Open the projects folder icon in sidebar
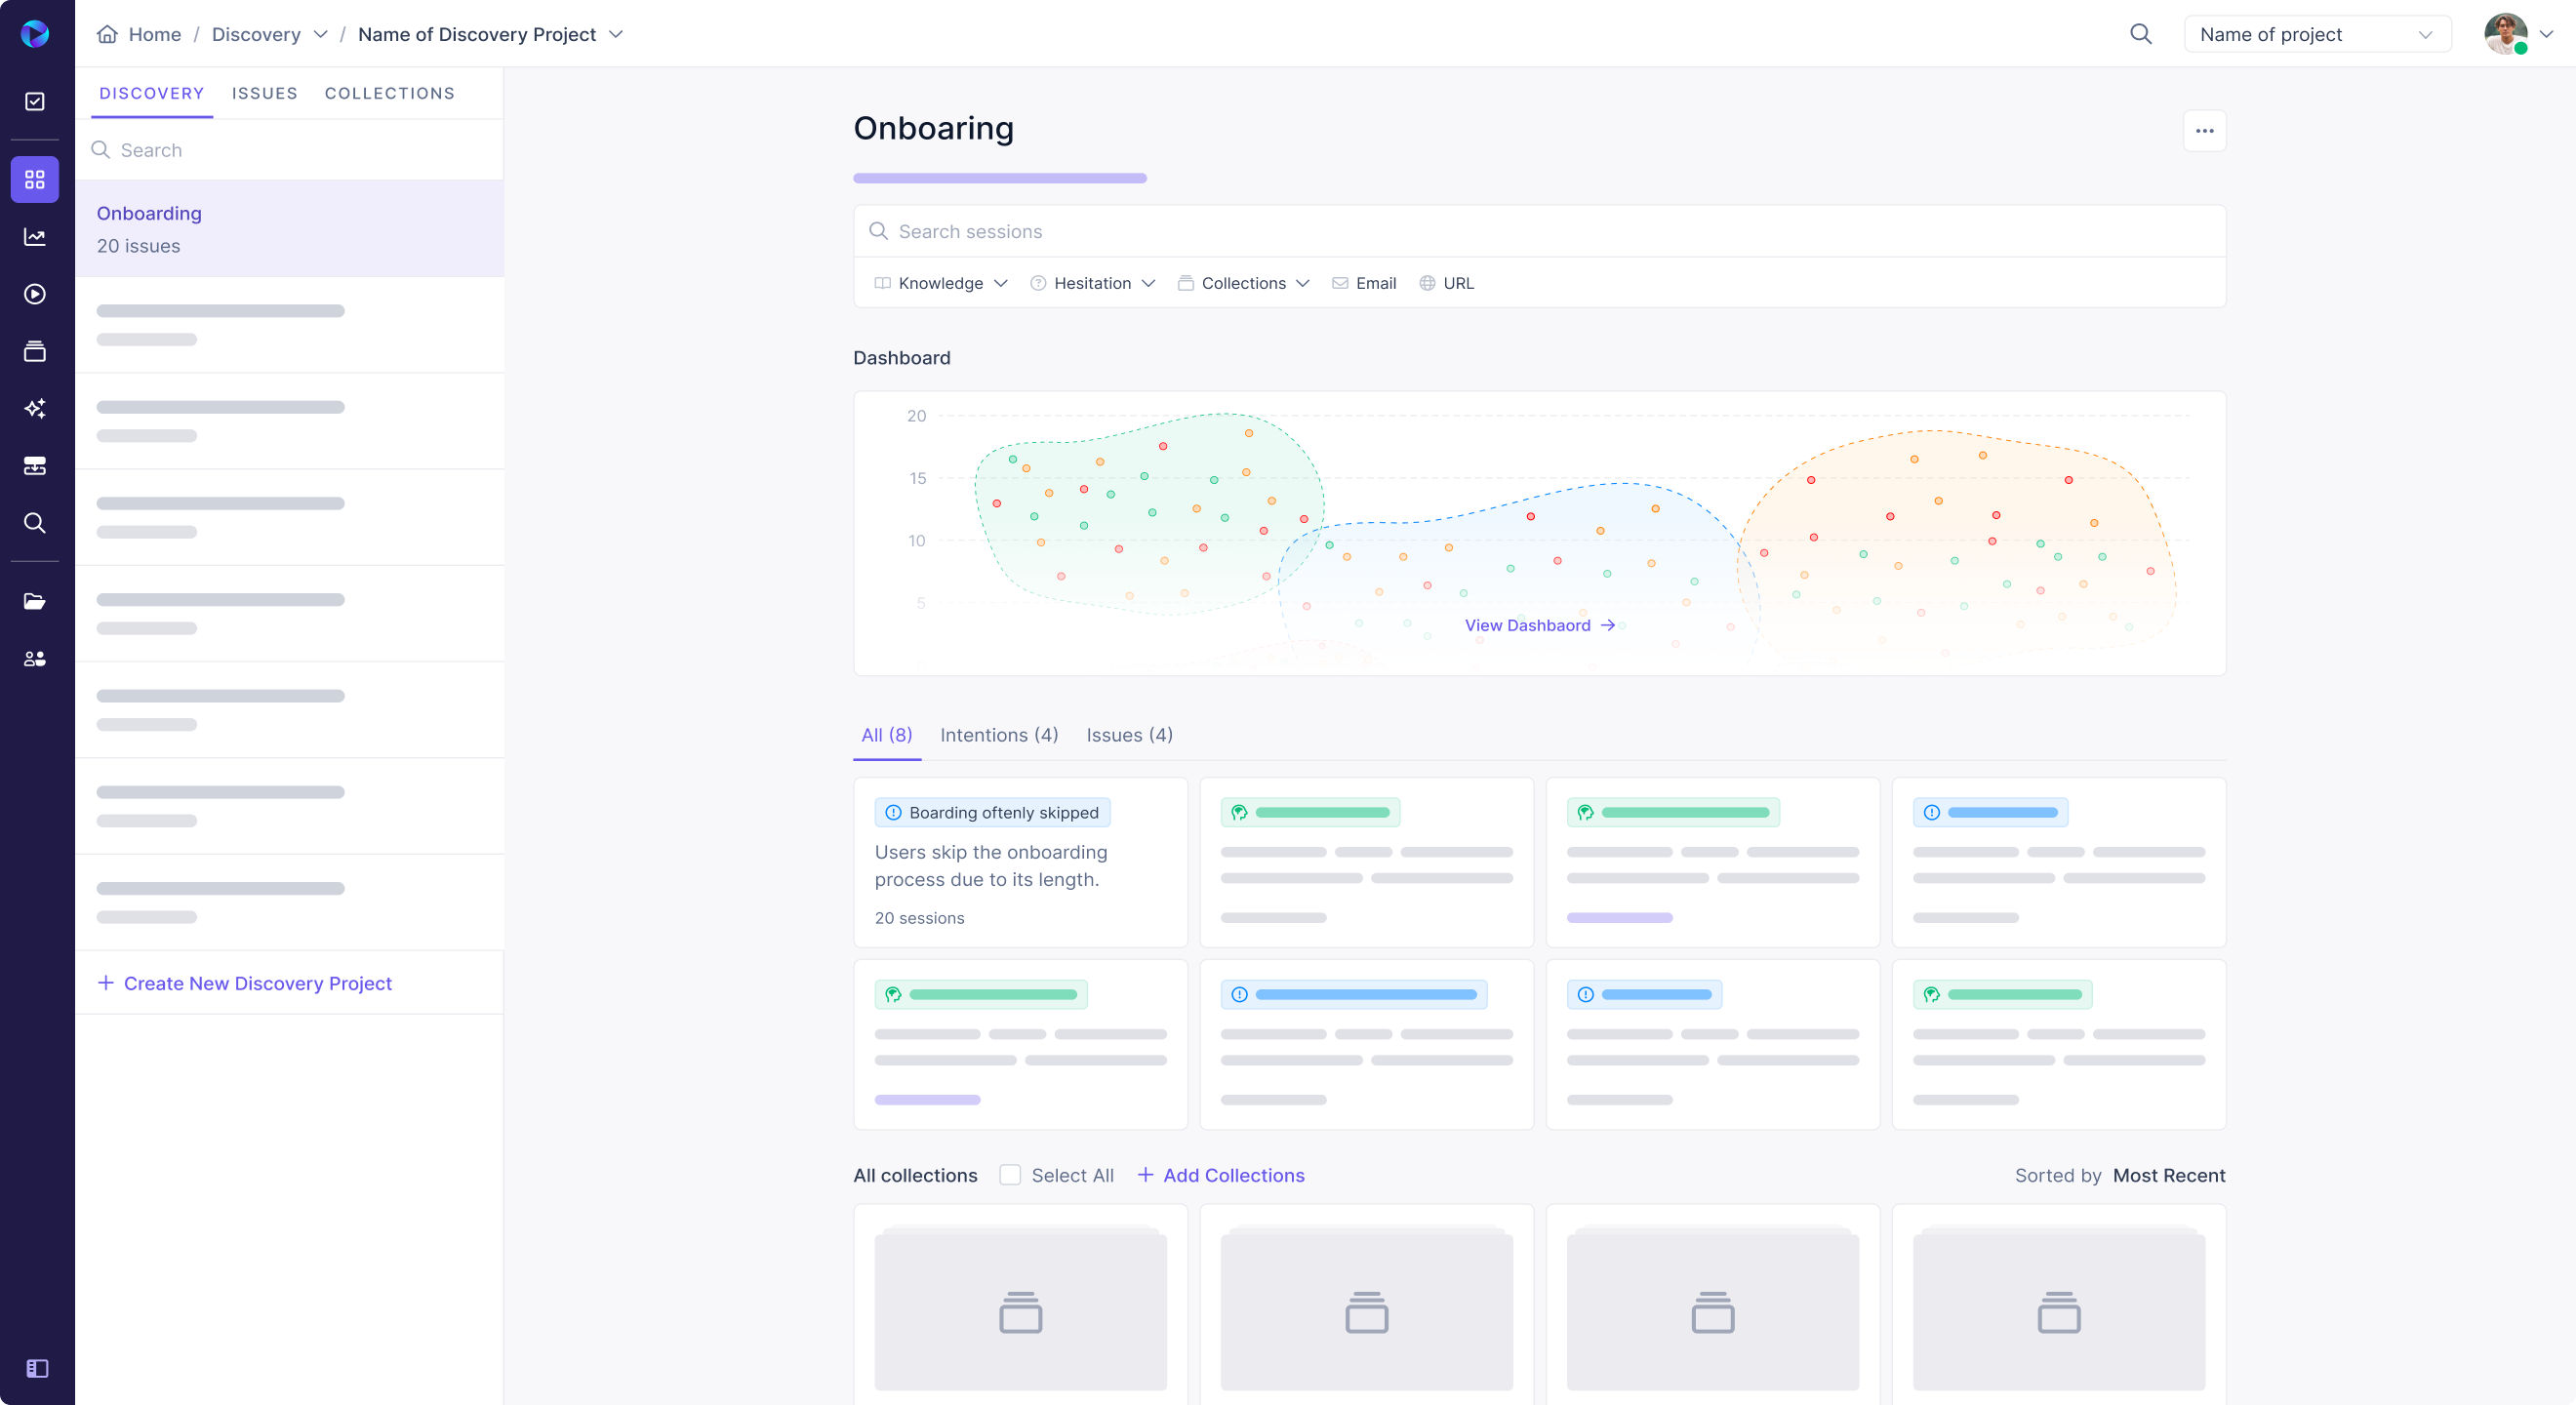Image resolution: width=2576 pixels, height=1405 pixels. click(x=35, y=601)
